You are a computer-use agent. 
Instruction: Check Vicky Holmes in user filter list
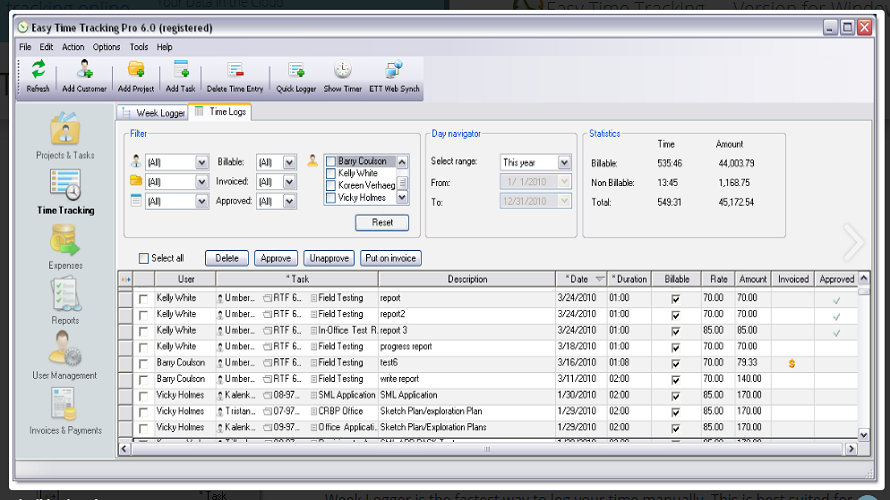[331, 198]
